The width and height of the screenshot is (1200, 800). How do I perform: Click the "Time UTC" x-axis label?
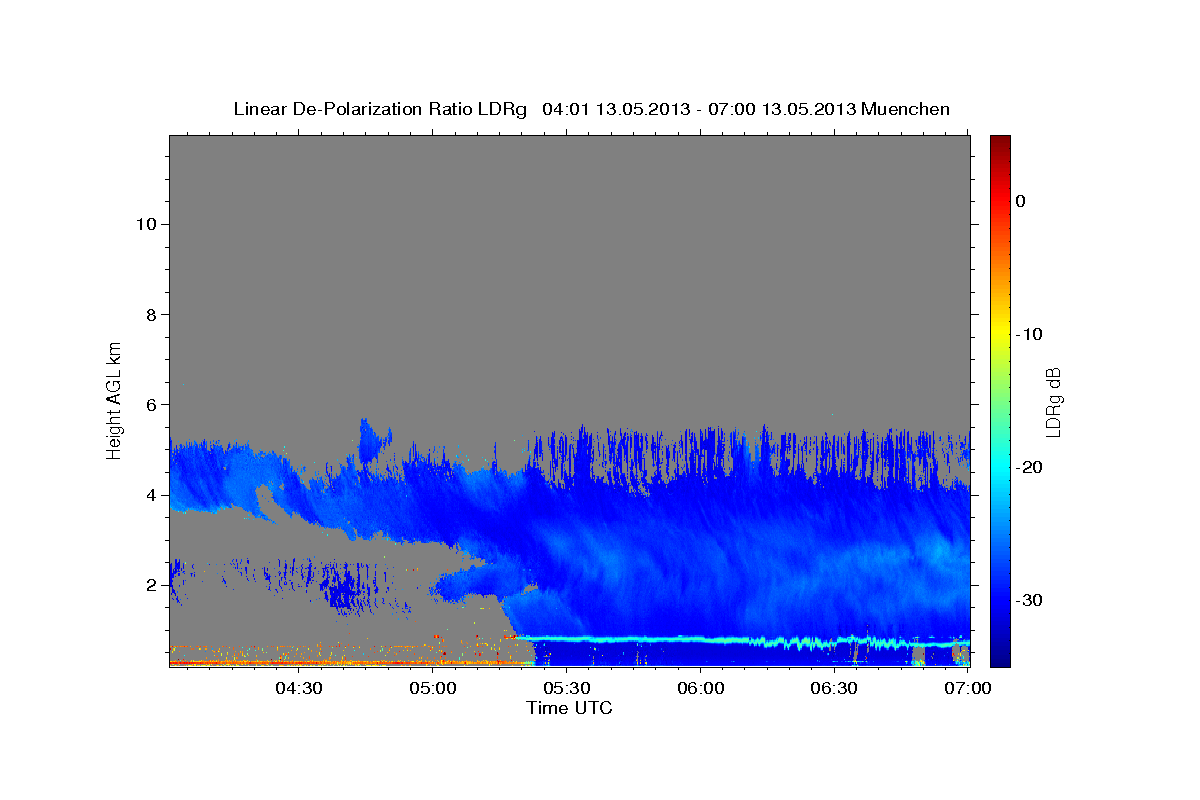pyautogui.click(x=569, y=708)
